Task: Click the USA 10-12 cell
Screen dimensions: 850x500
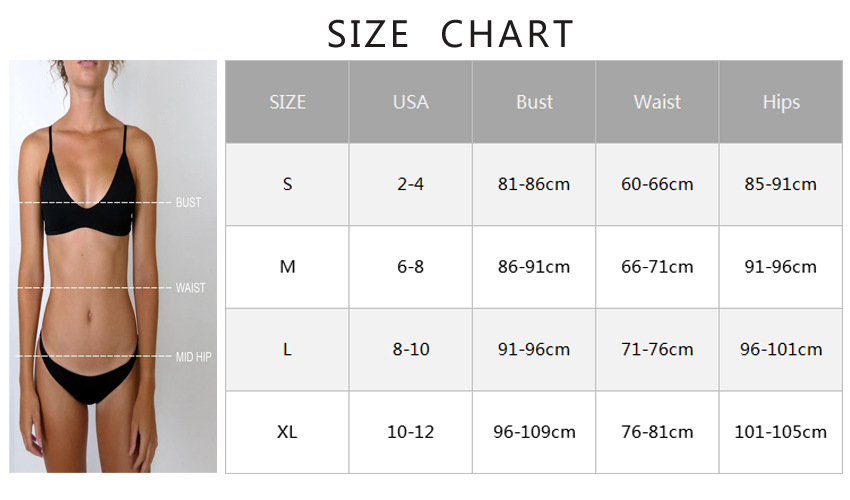Action: pyautogui.click(x=410, y=432)
